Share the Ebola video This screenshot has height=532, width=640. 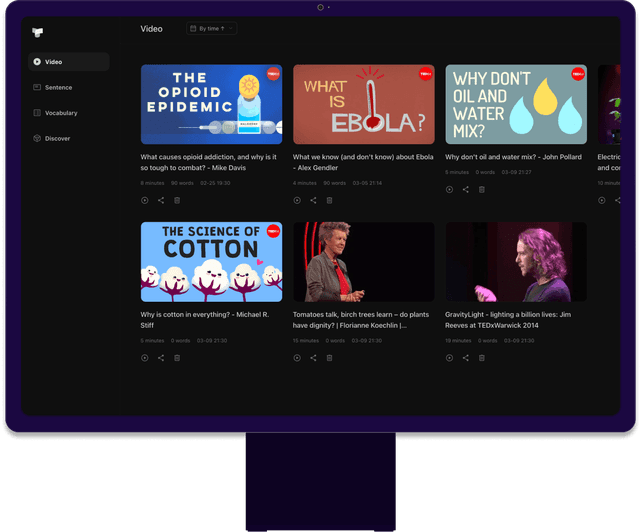313,201
